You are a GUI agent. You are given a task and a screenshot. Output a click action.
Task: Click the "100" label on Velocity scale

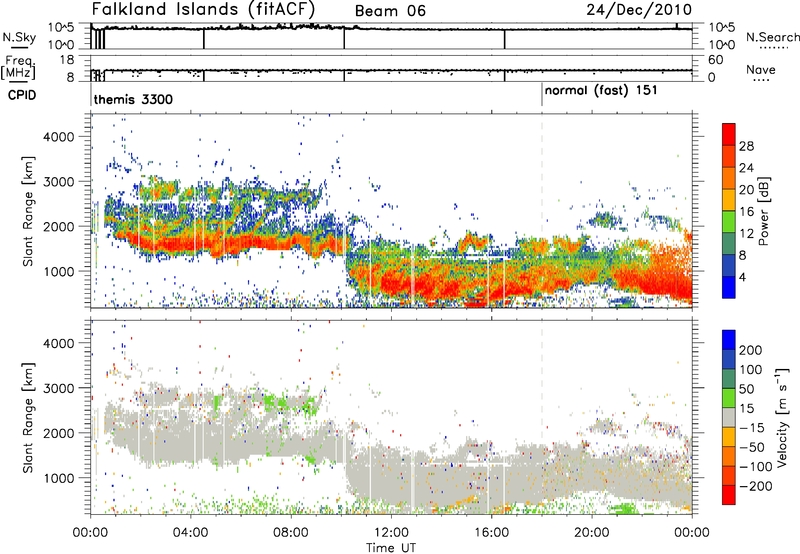[x=751, y=370]
